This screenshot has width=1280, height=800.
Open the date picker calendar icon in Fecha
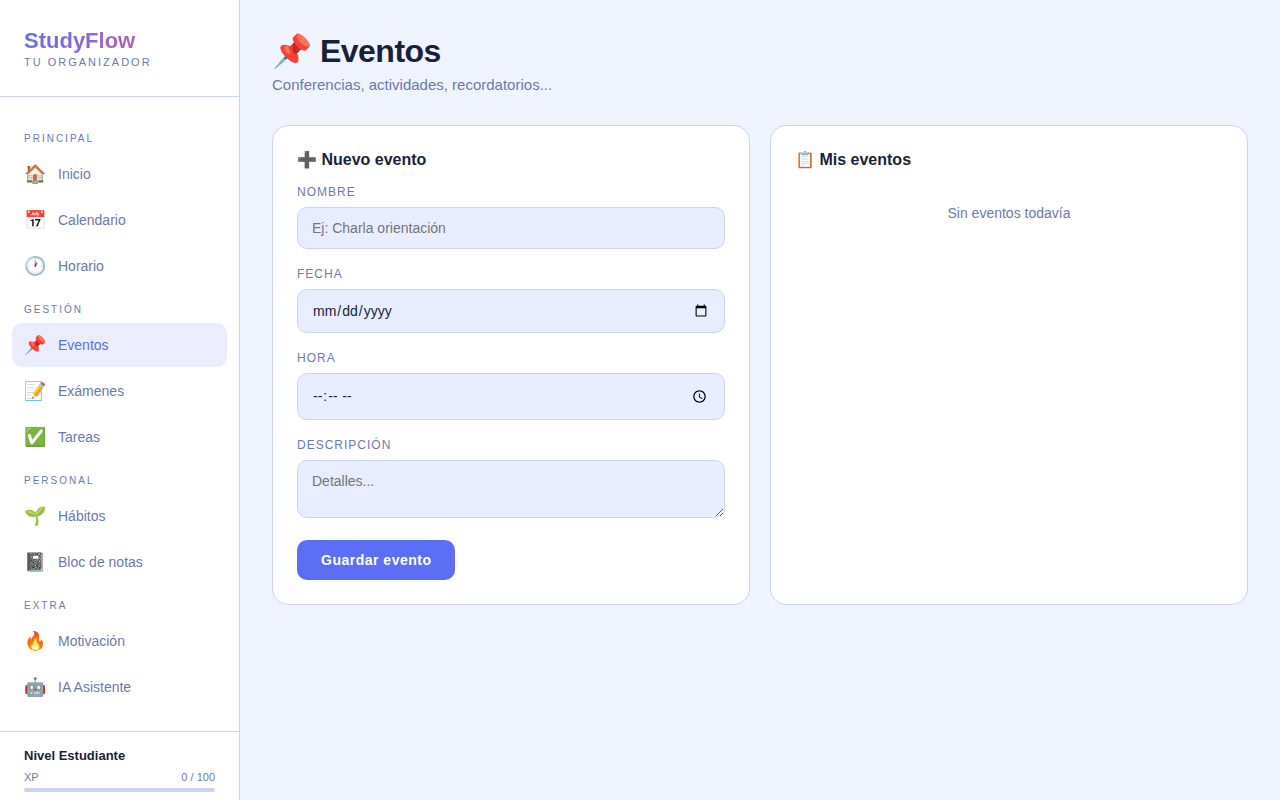[x=701, y=311]
